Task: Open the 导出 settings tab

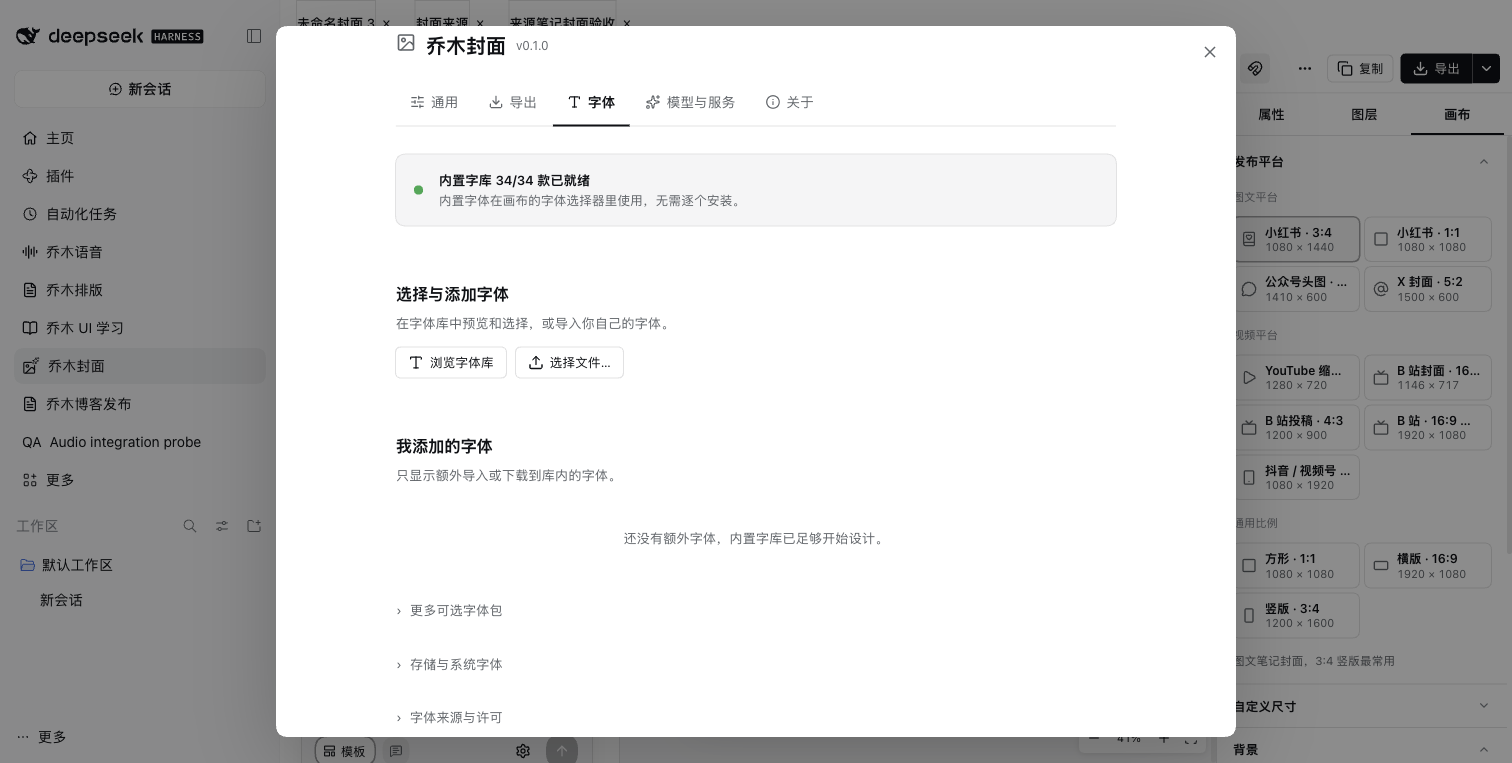Action: coord(513,102)
